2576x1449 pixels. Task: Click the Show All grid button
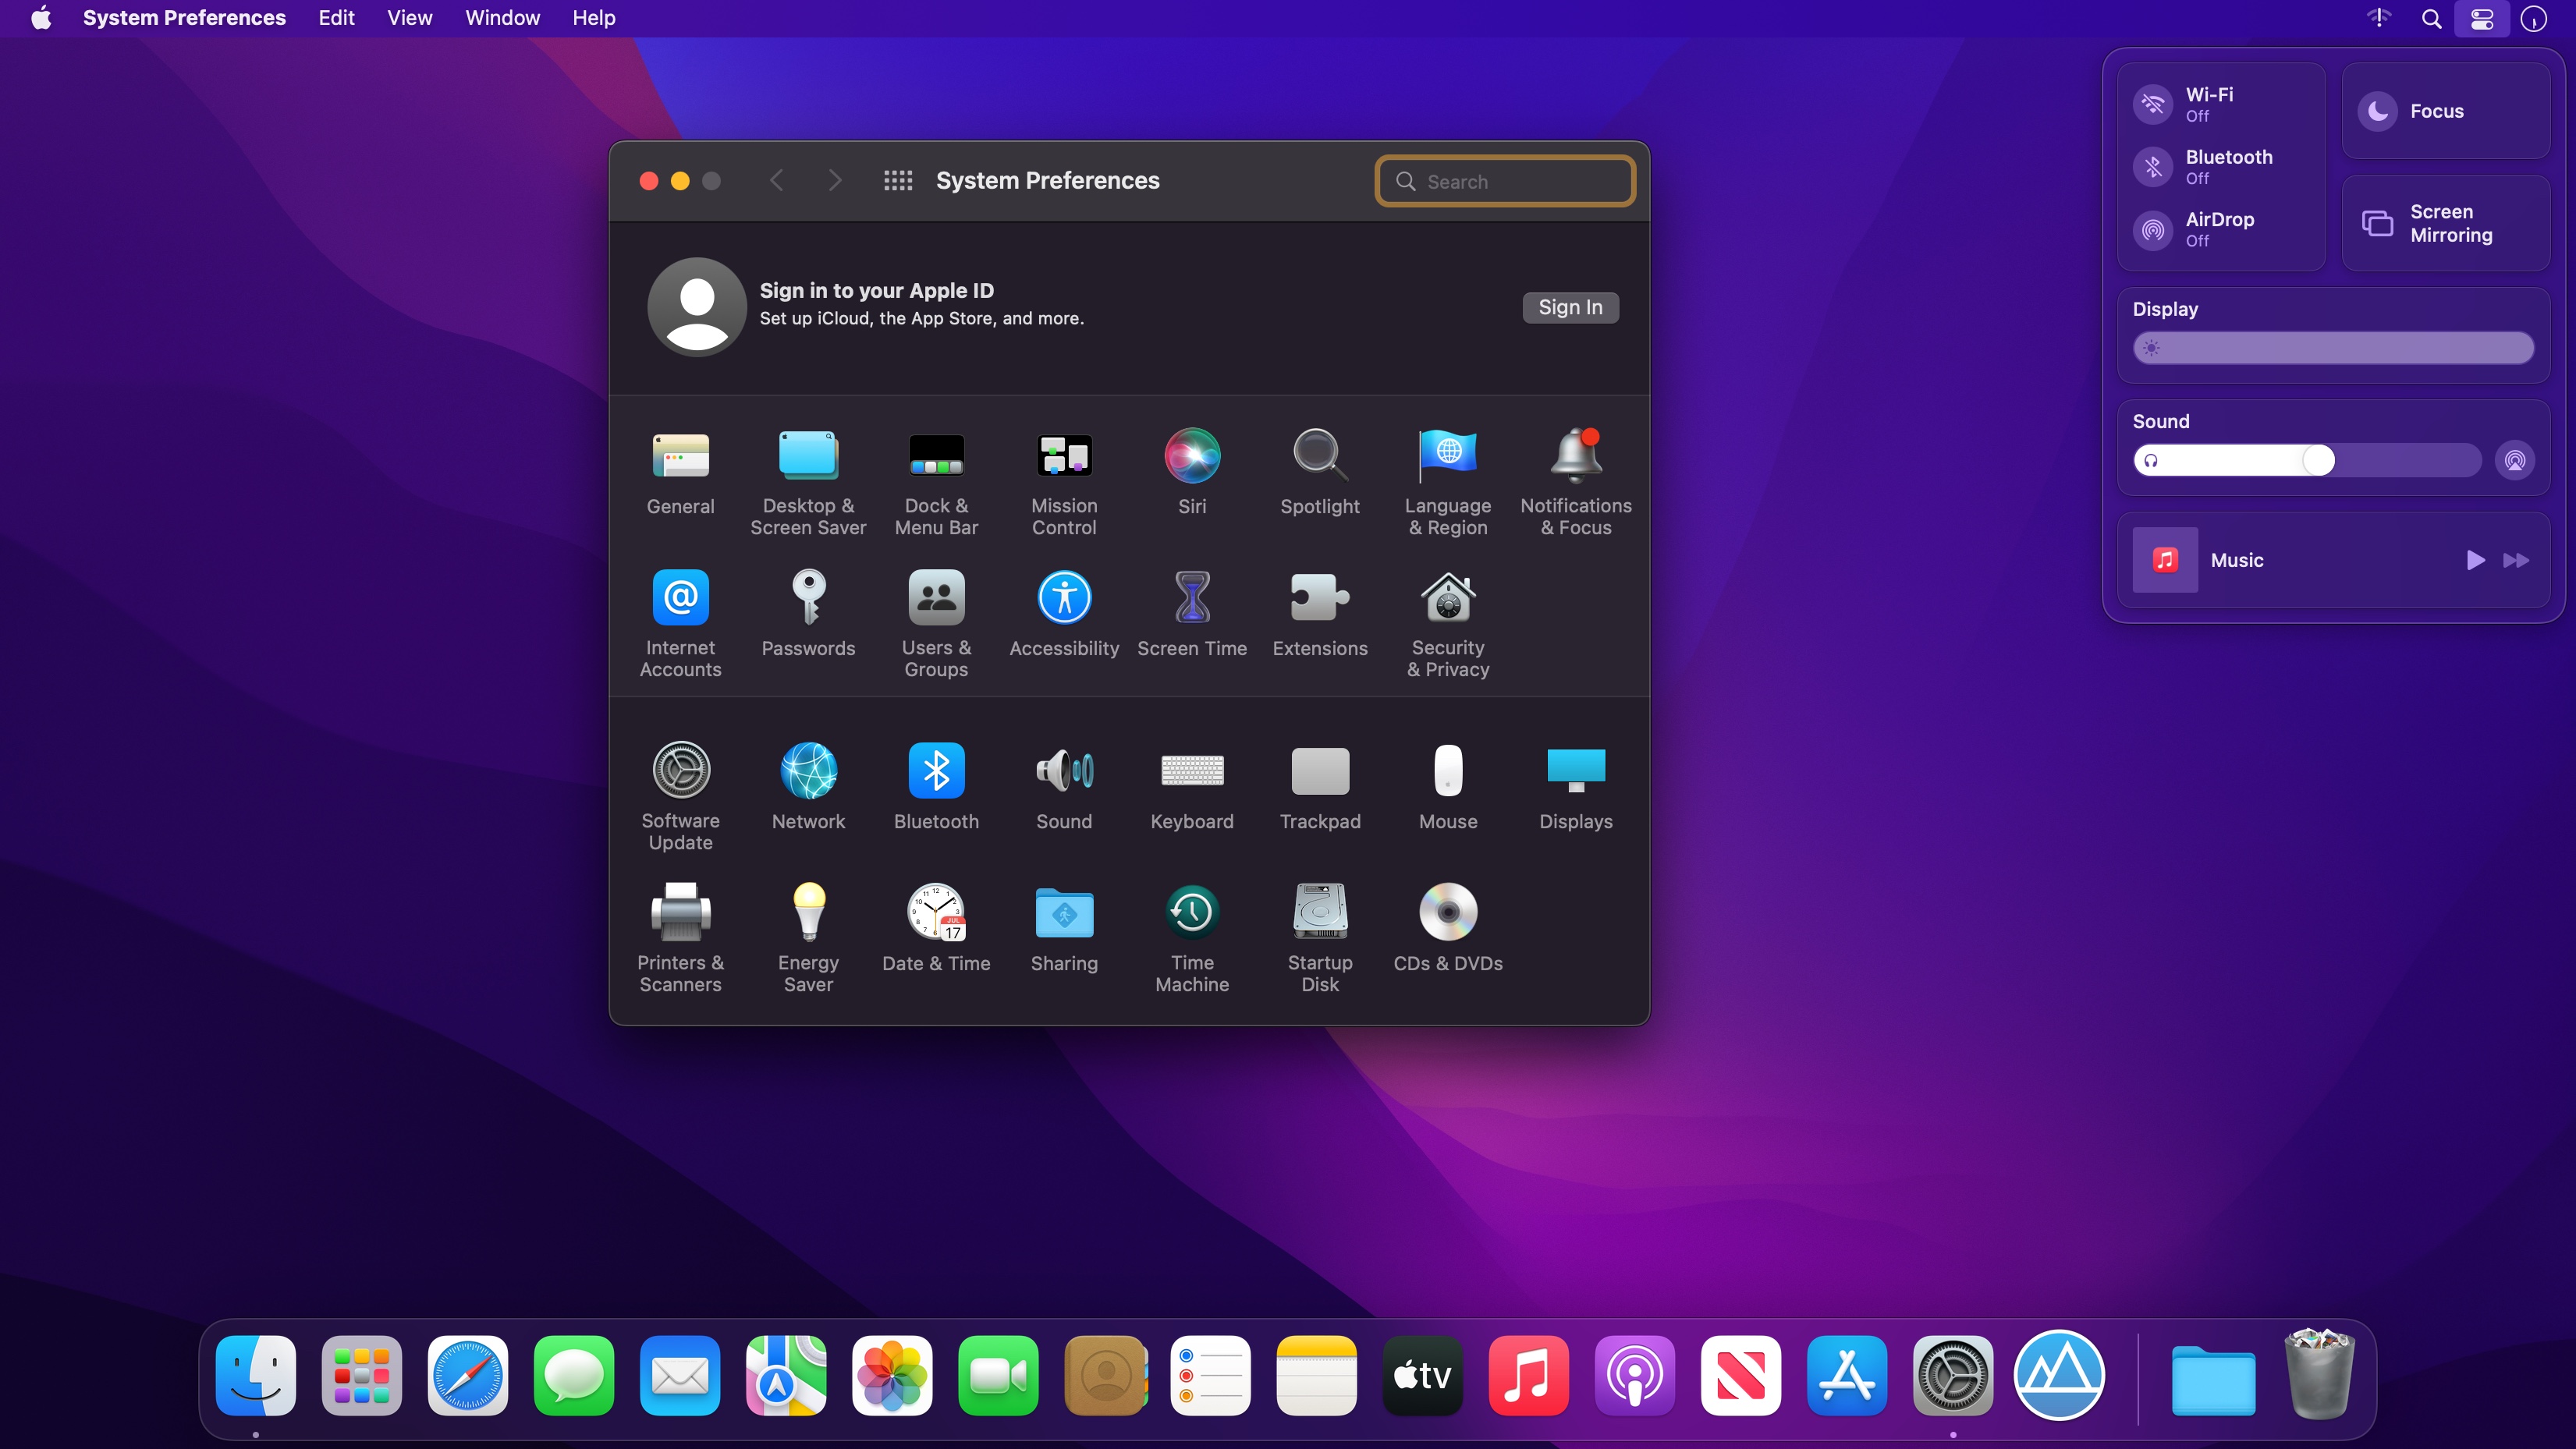(898, 181)
